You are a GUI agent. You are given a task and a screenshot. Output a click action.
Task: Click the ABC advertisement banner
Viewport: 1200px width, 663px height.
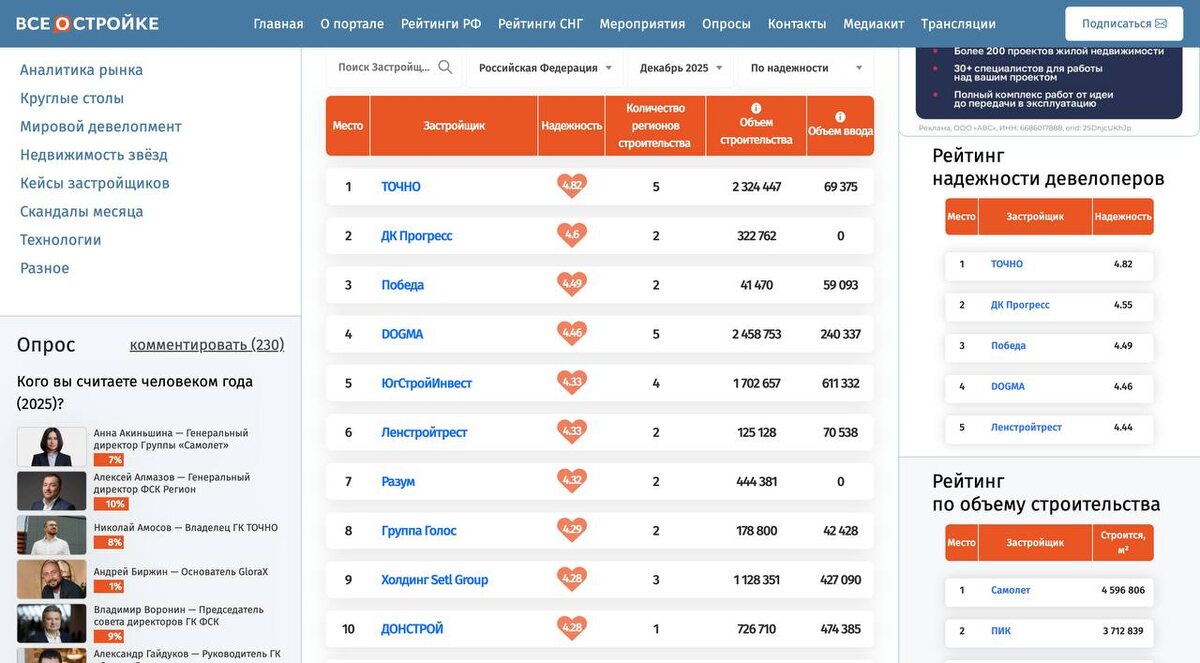point(1049,85)
